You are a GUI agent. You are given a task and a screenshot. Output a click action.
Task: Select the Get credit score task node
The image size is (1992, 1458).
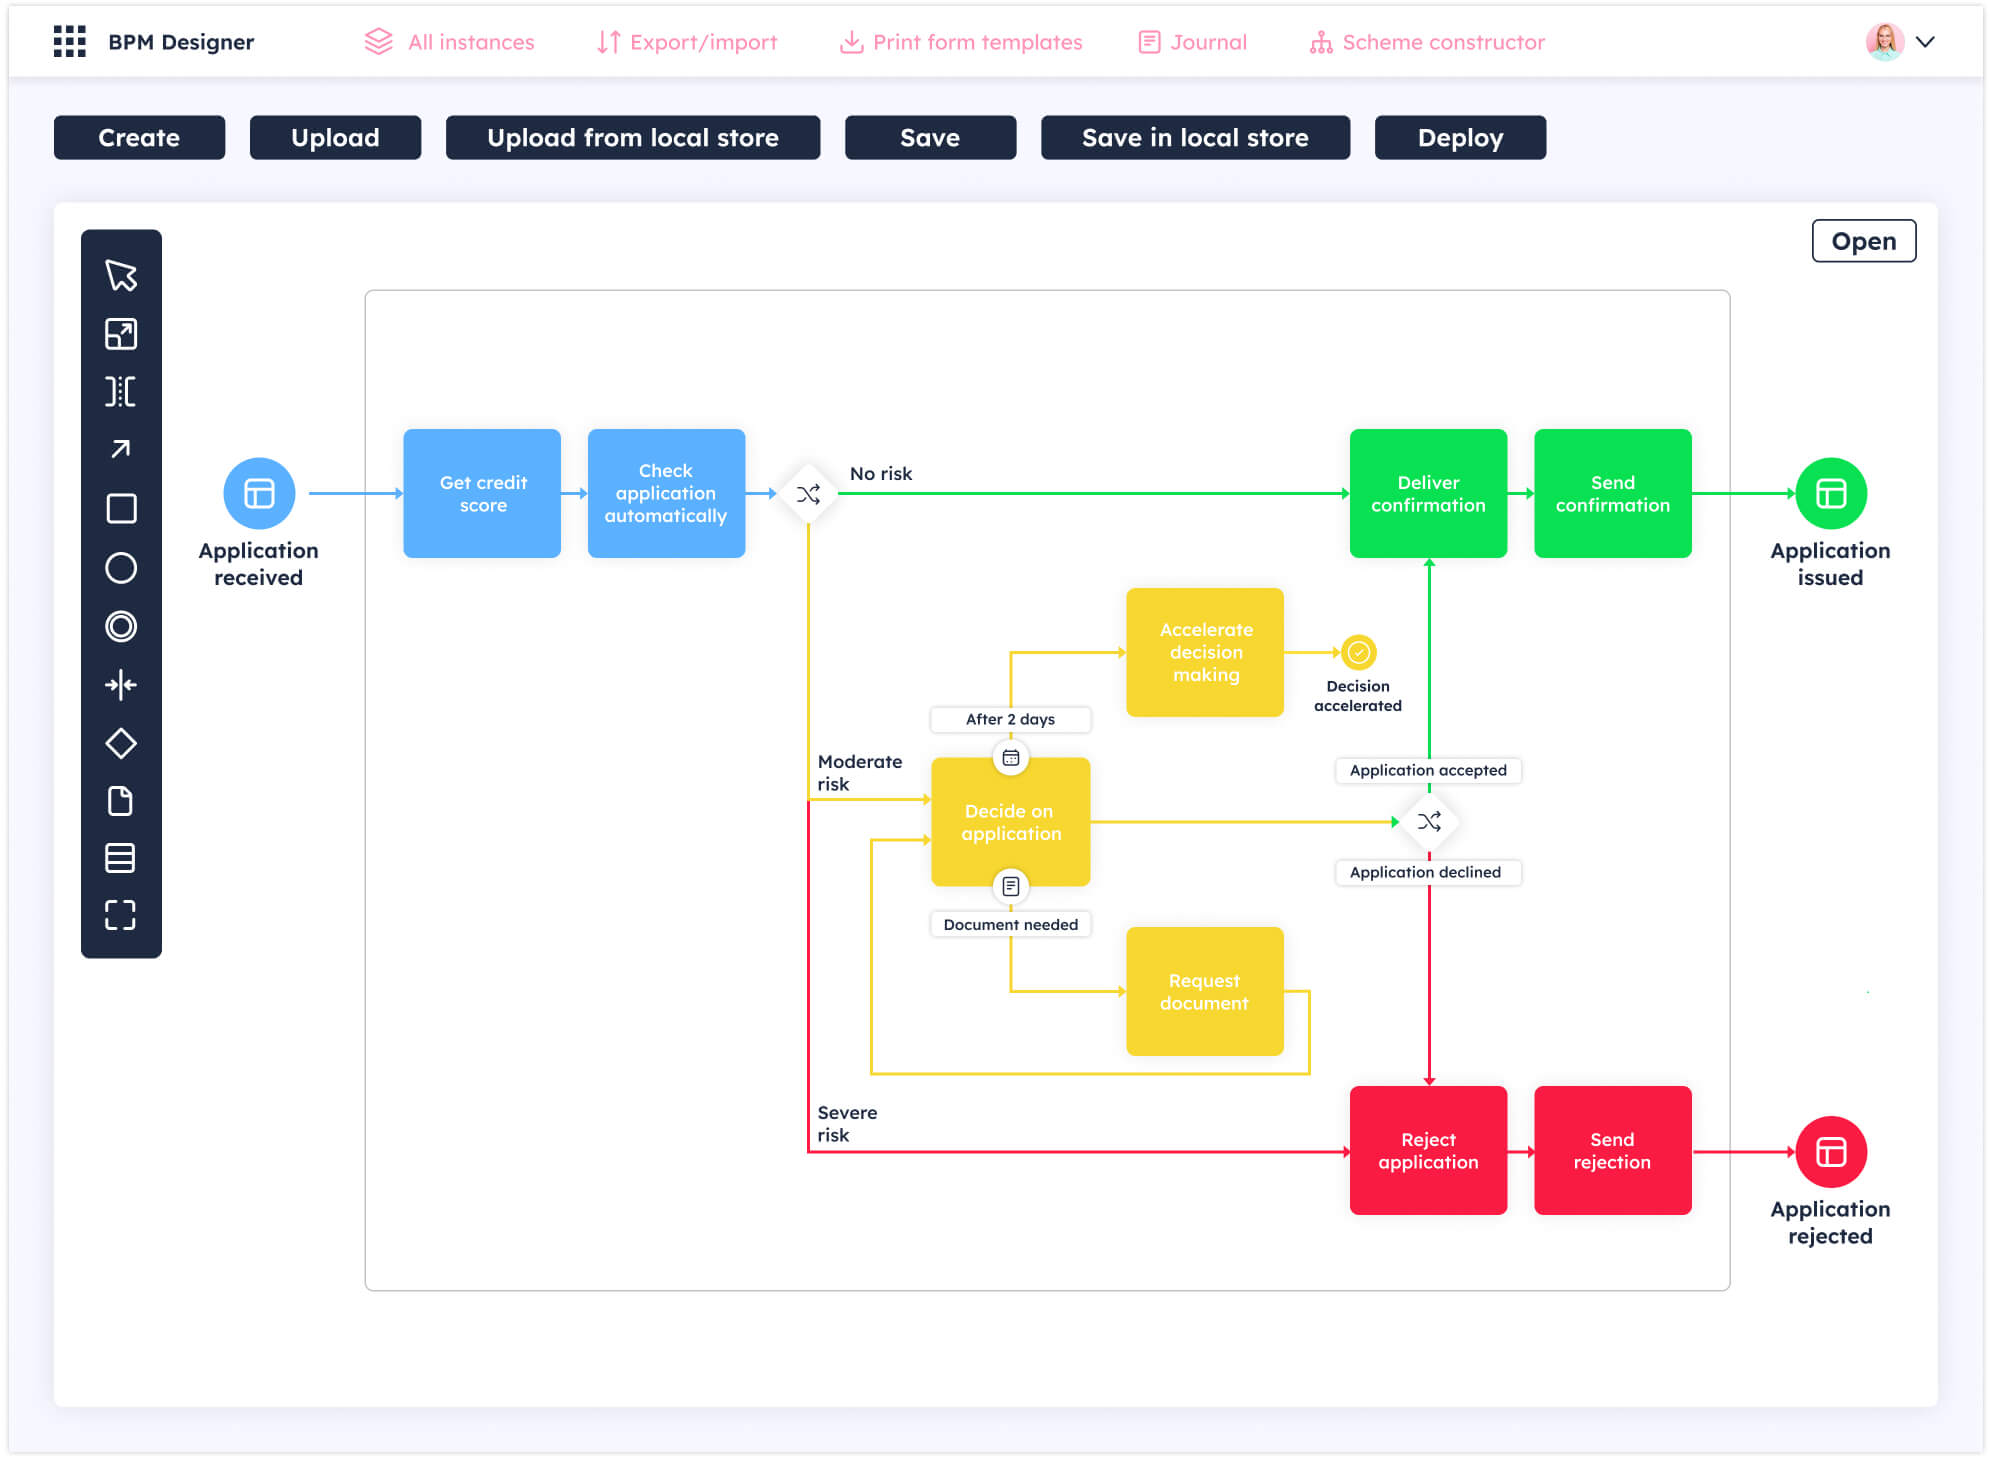(482, 494)
